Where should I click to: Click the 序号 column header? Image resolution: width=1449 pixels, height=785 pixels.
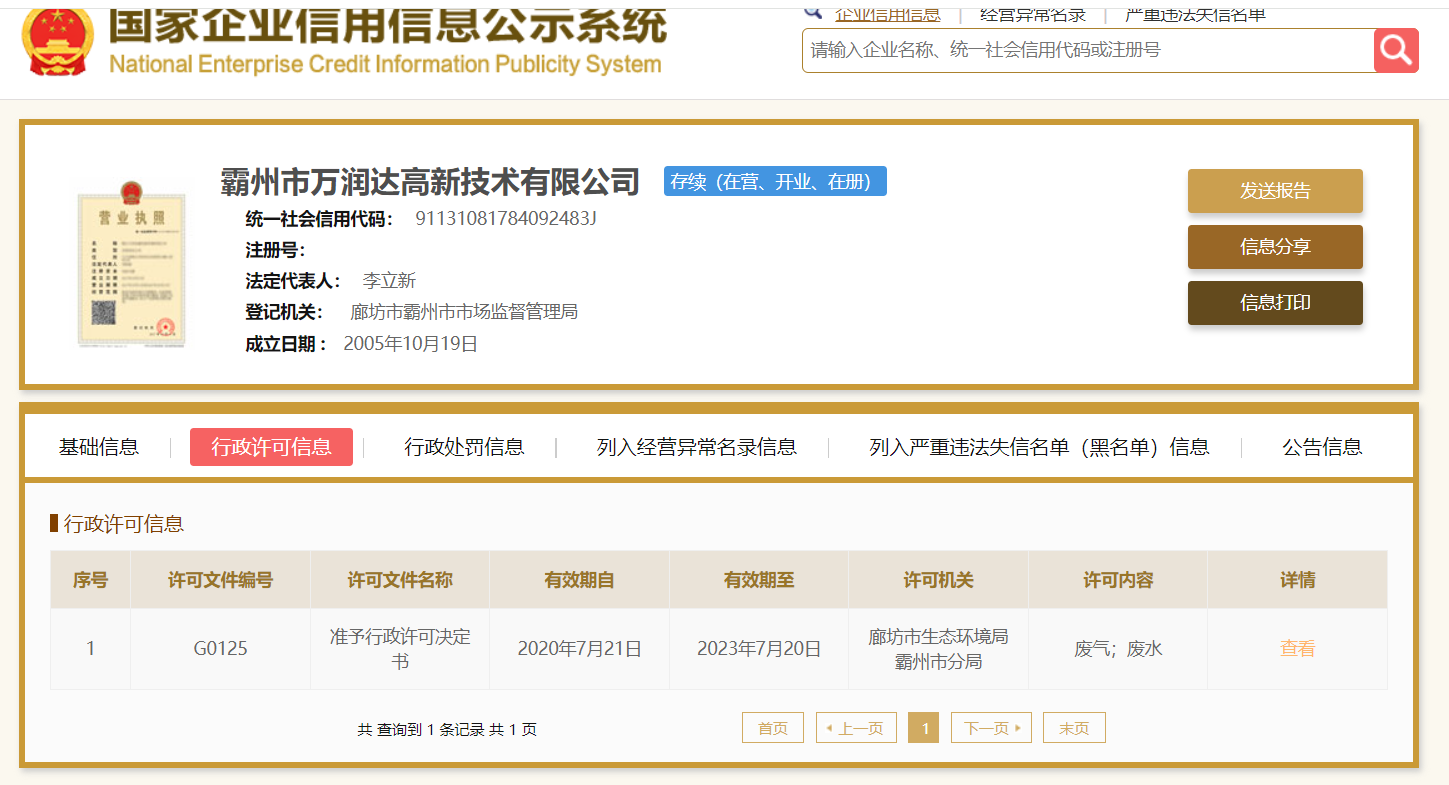point(90,580)
